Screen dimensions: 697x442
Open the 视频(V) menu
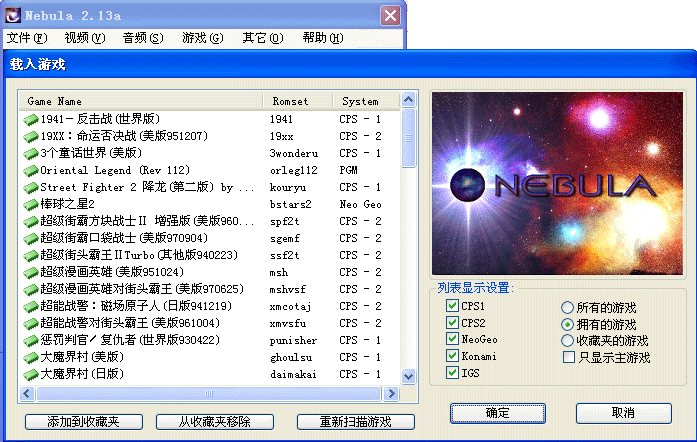coord(85,38)
